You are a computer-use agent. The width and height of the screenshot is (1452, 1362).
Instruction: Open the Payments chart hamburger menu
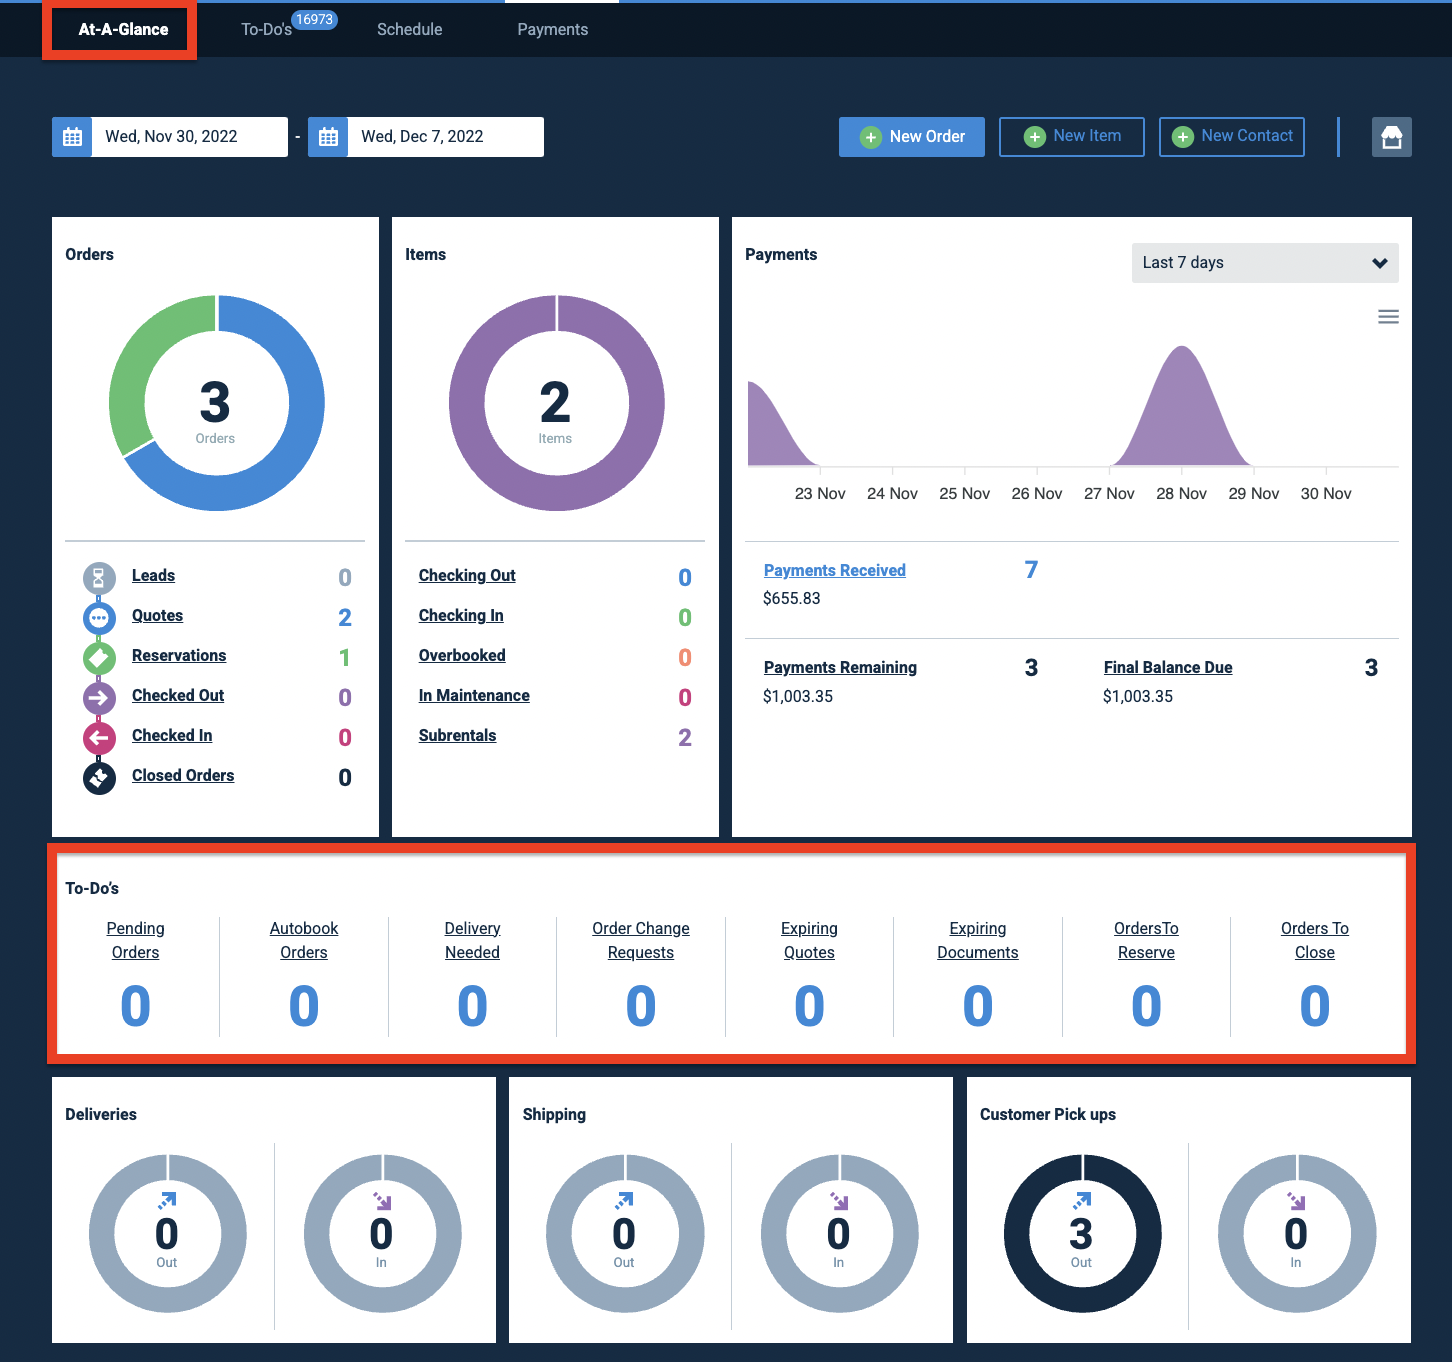coord(1388,317)
